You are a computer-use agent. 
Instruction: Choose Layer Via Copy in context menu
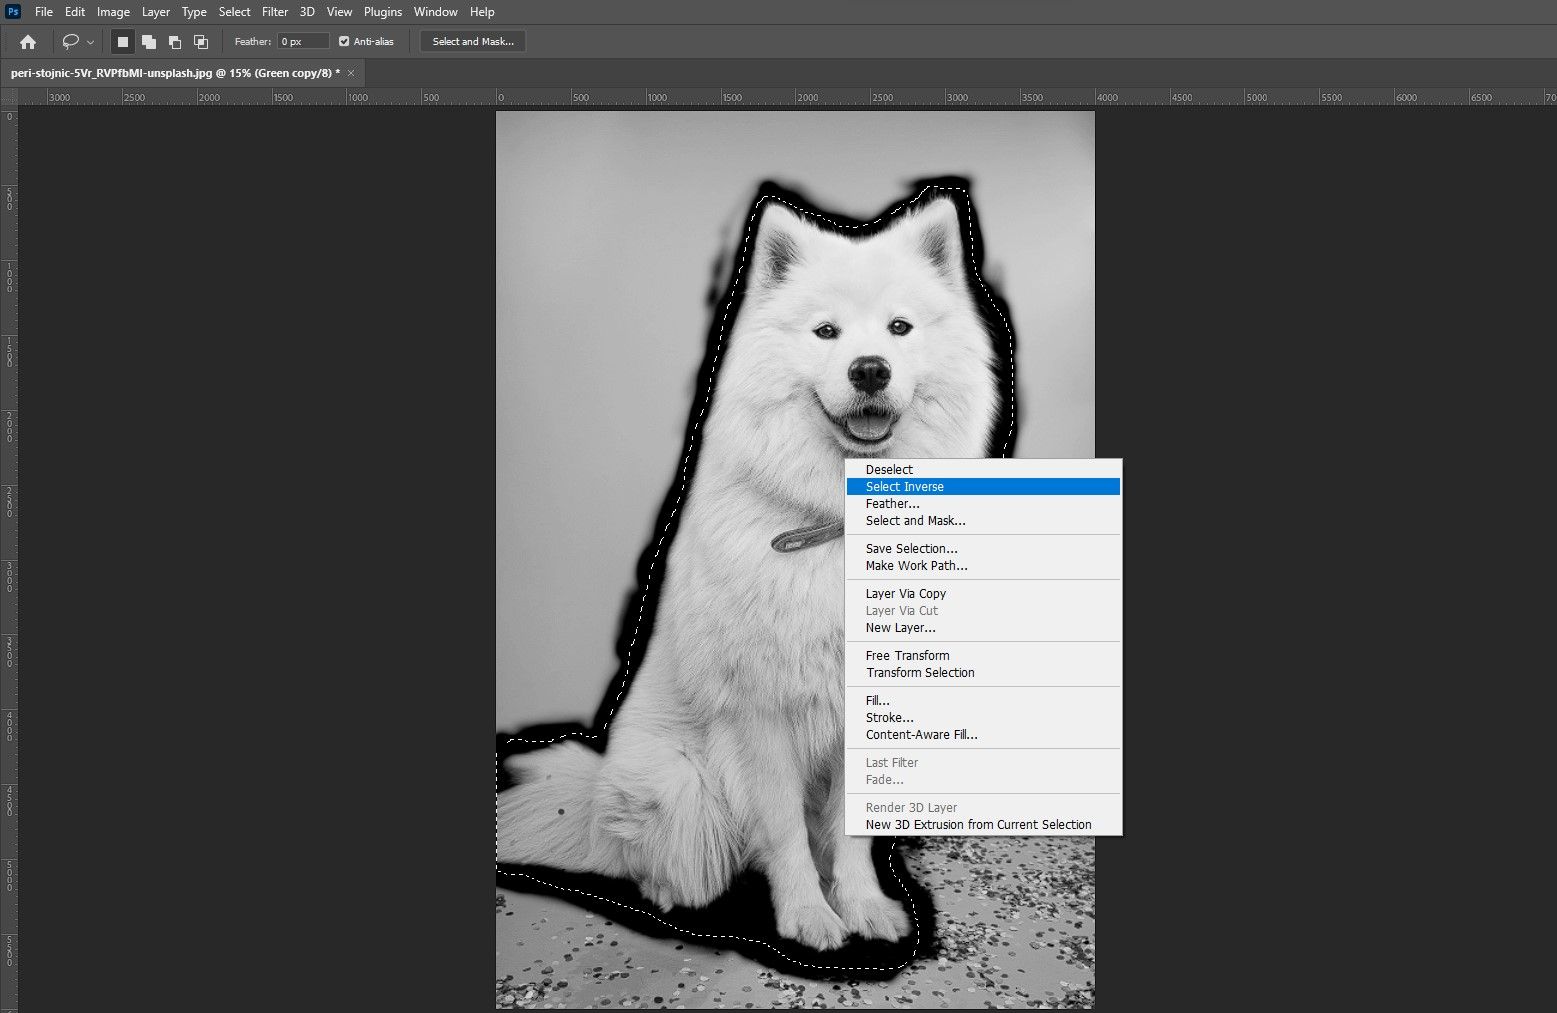pyautogui.click(x=905, y=594)
